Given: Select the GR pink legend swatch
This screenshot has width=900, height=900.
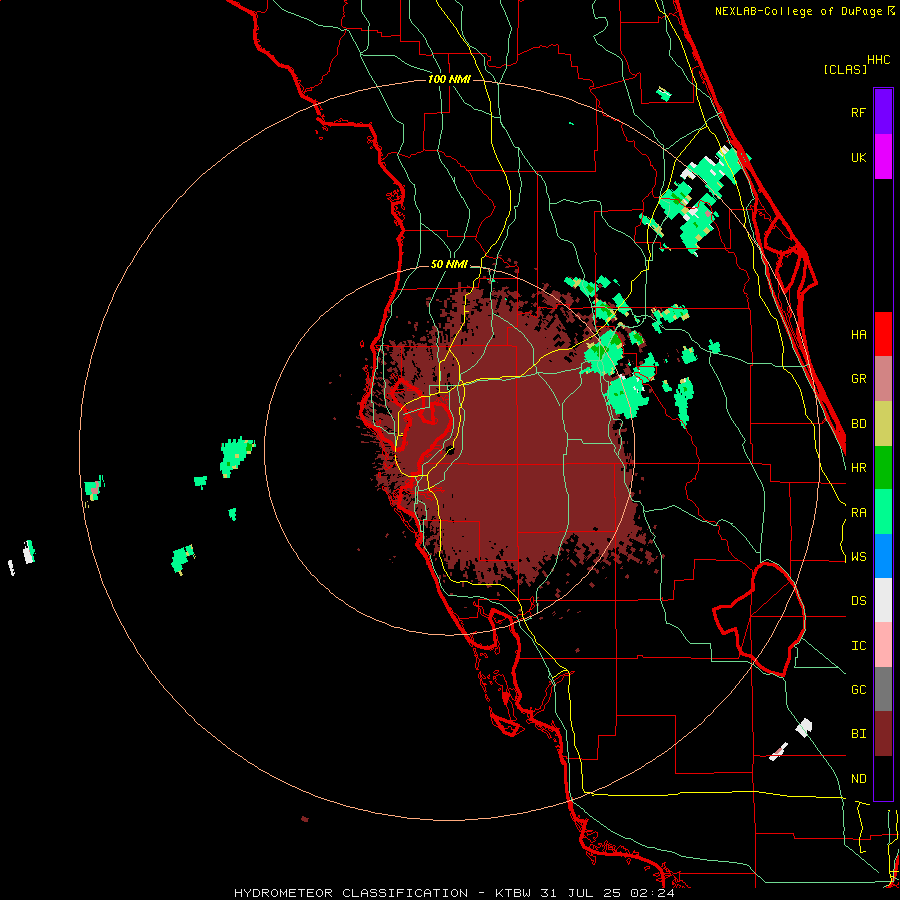Looking at the screenshot, I should tap(883, 379).
